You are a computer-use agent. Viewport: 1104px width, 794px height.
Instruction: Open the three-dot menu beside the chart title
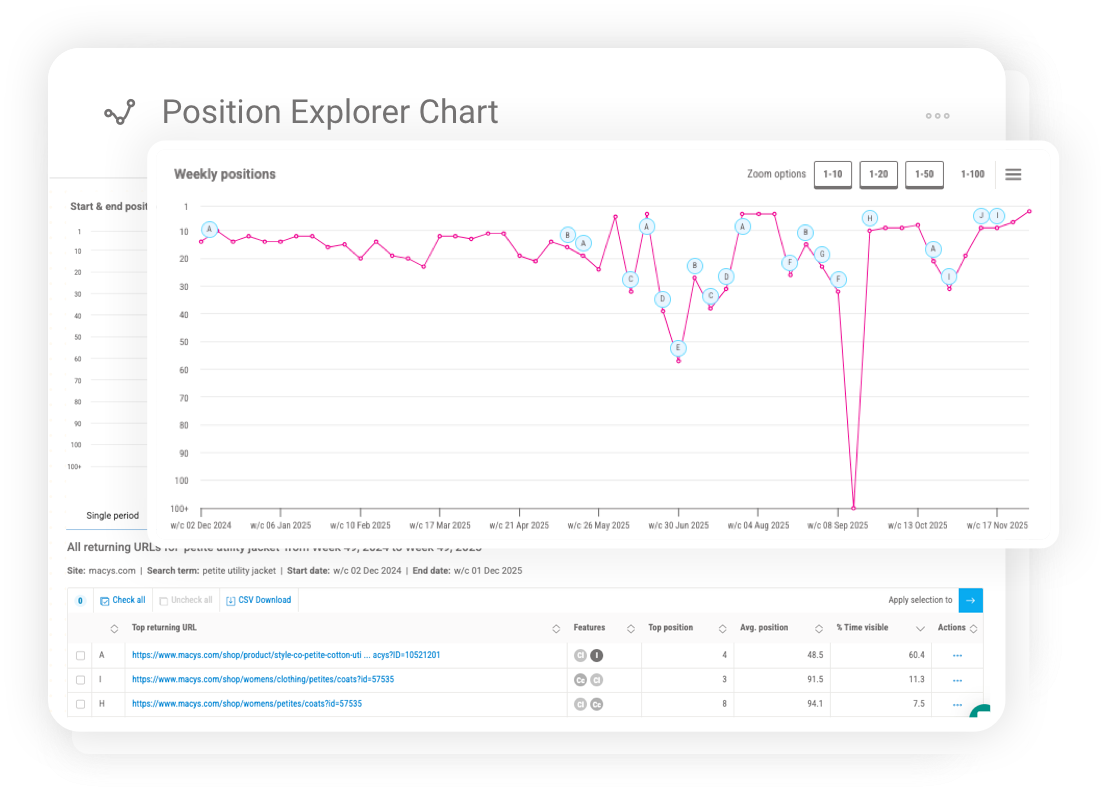click(937, 116)
